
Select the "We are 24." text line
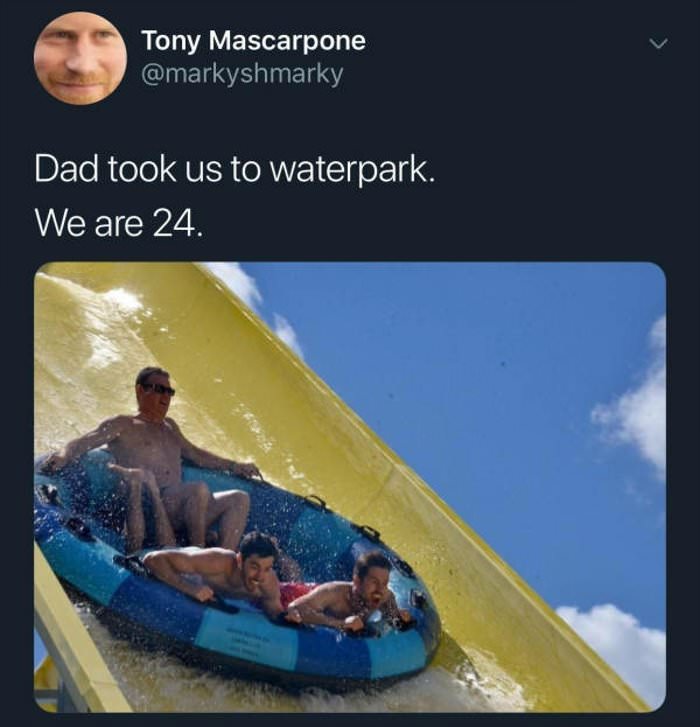pyautogui.click(x=119, y=224)
